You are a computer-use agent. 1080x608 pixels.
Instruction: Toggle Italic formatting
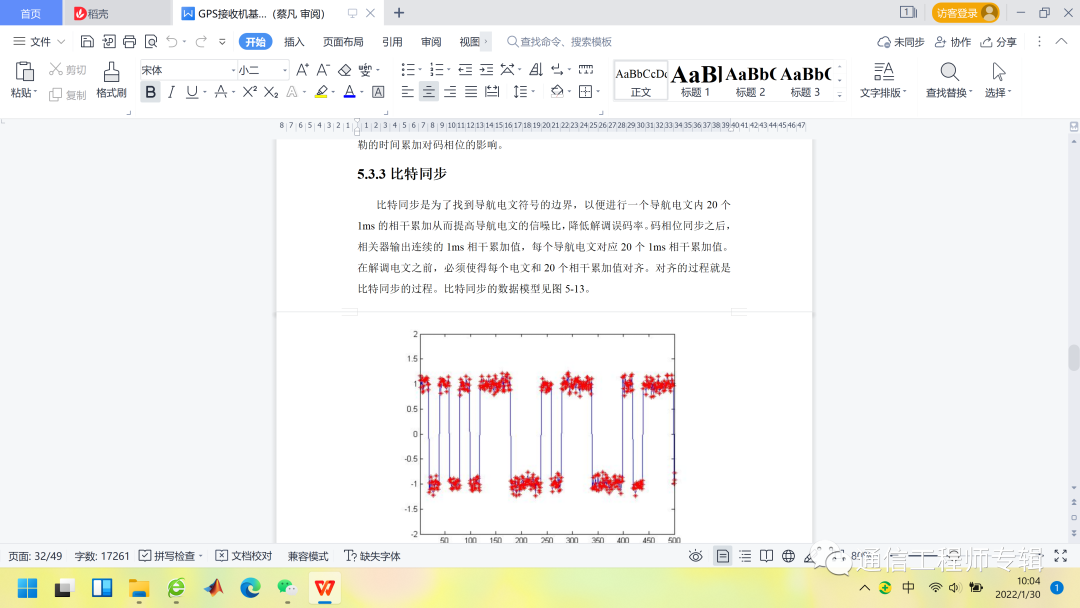(x=171, y=92)
